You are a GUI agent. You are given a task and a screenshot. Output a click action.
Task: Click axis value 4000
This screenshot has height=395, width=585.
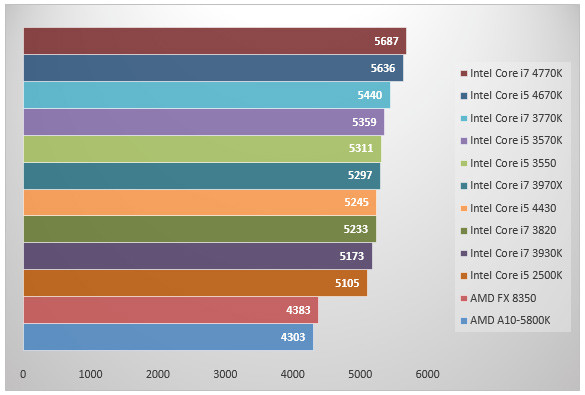292,374
